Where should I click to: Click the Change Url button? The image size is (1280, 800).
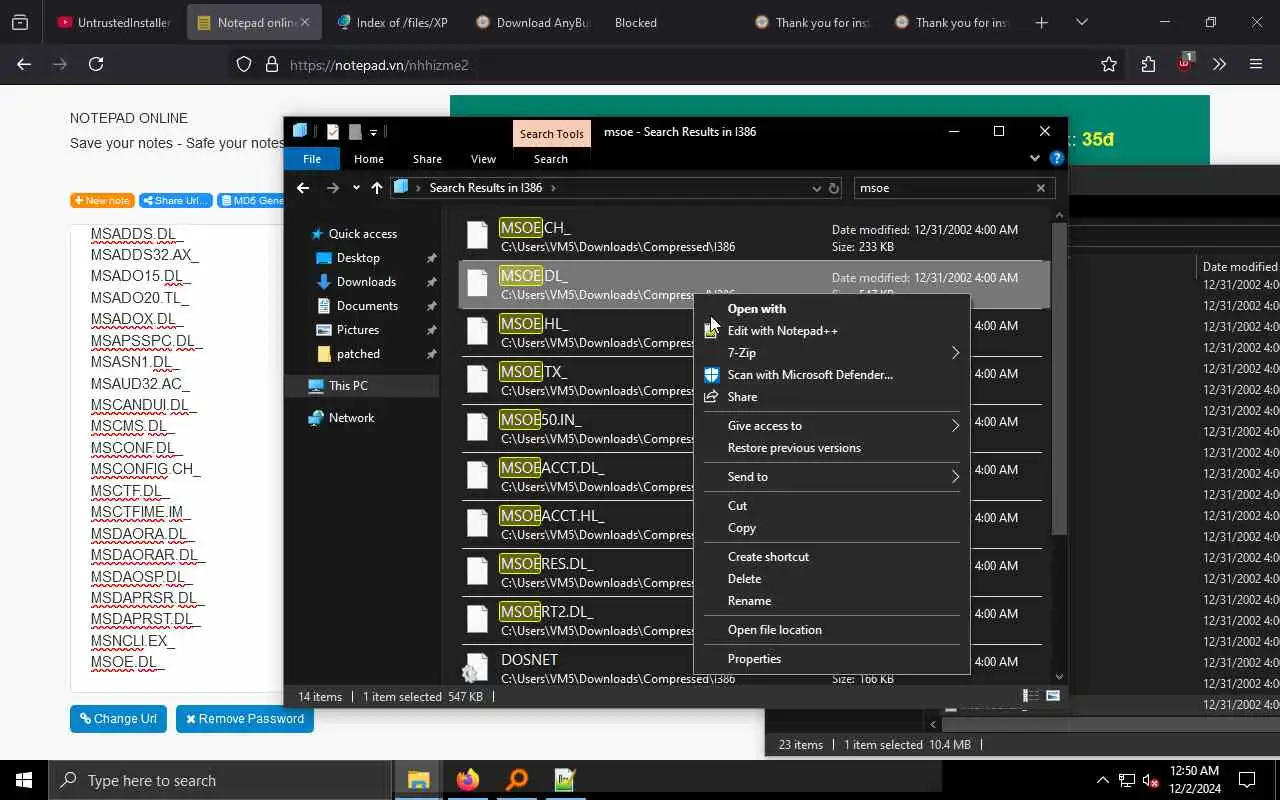(118, 719)
